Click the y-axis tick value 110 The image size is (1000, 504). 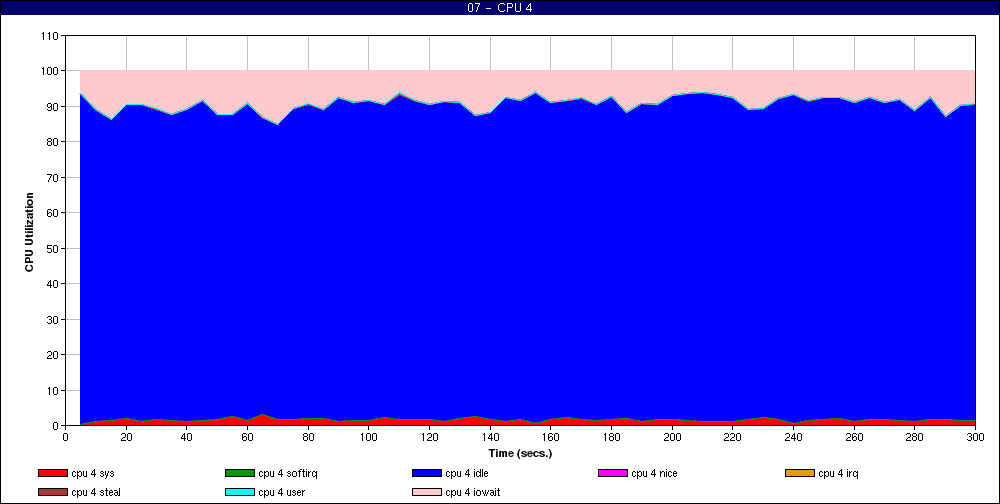click(50, 36)
